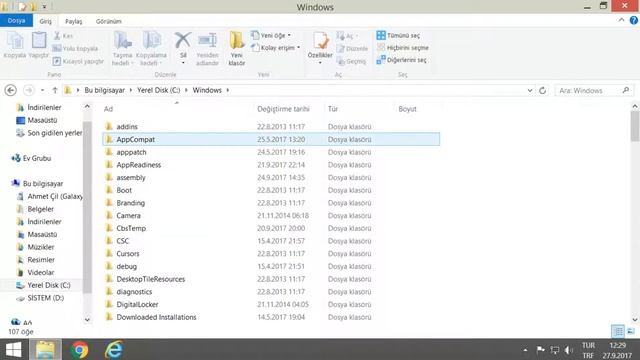Image resolution: width=640 pixels, height=360 pixels.
Task: Click the volume speaker tray icon
Action: tap(568, 350)
